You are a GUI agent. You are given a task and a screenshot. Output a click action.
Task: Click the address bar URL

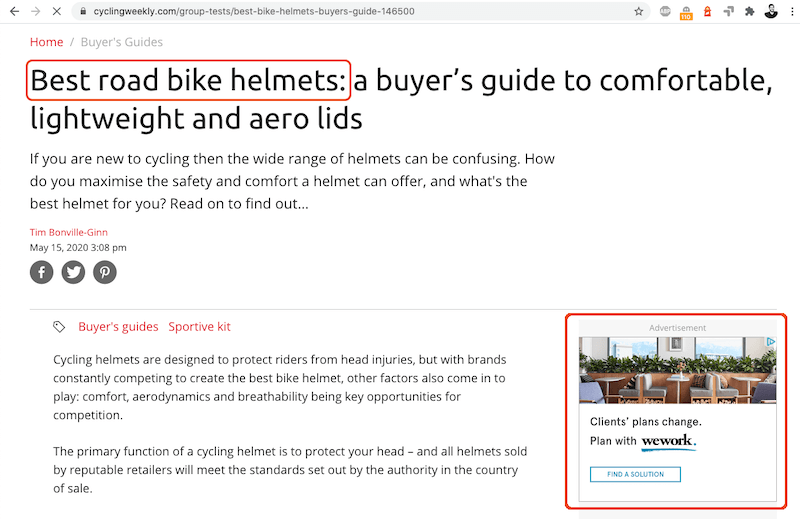click(x=254, y=11)
